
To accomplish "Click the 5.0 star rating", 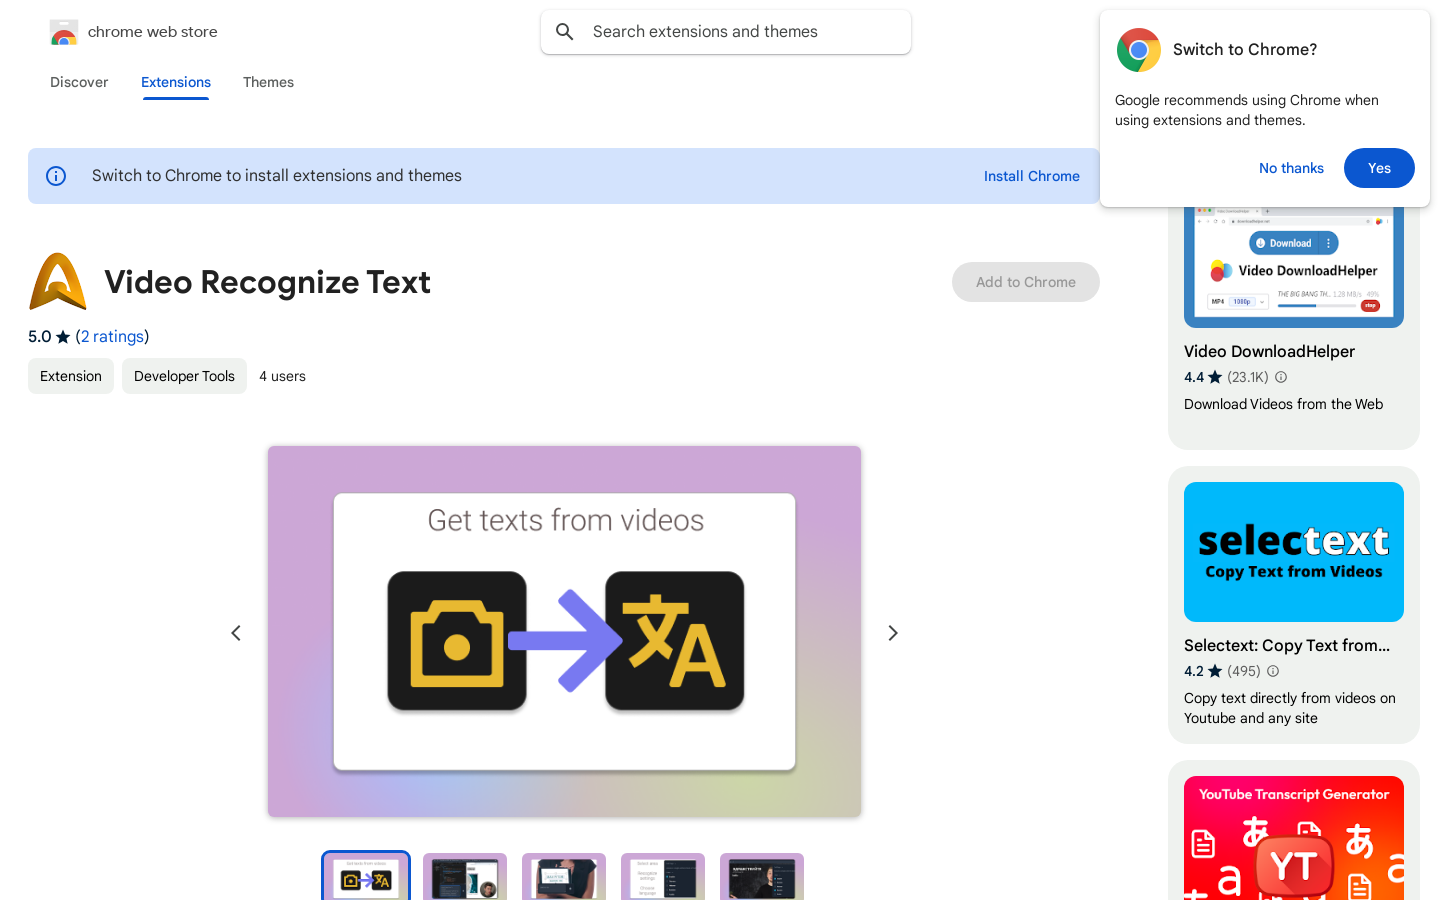I will coord(49,336).
